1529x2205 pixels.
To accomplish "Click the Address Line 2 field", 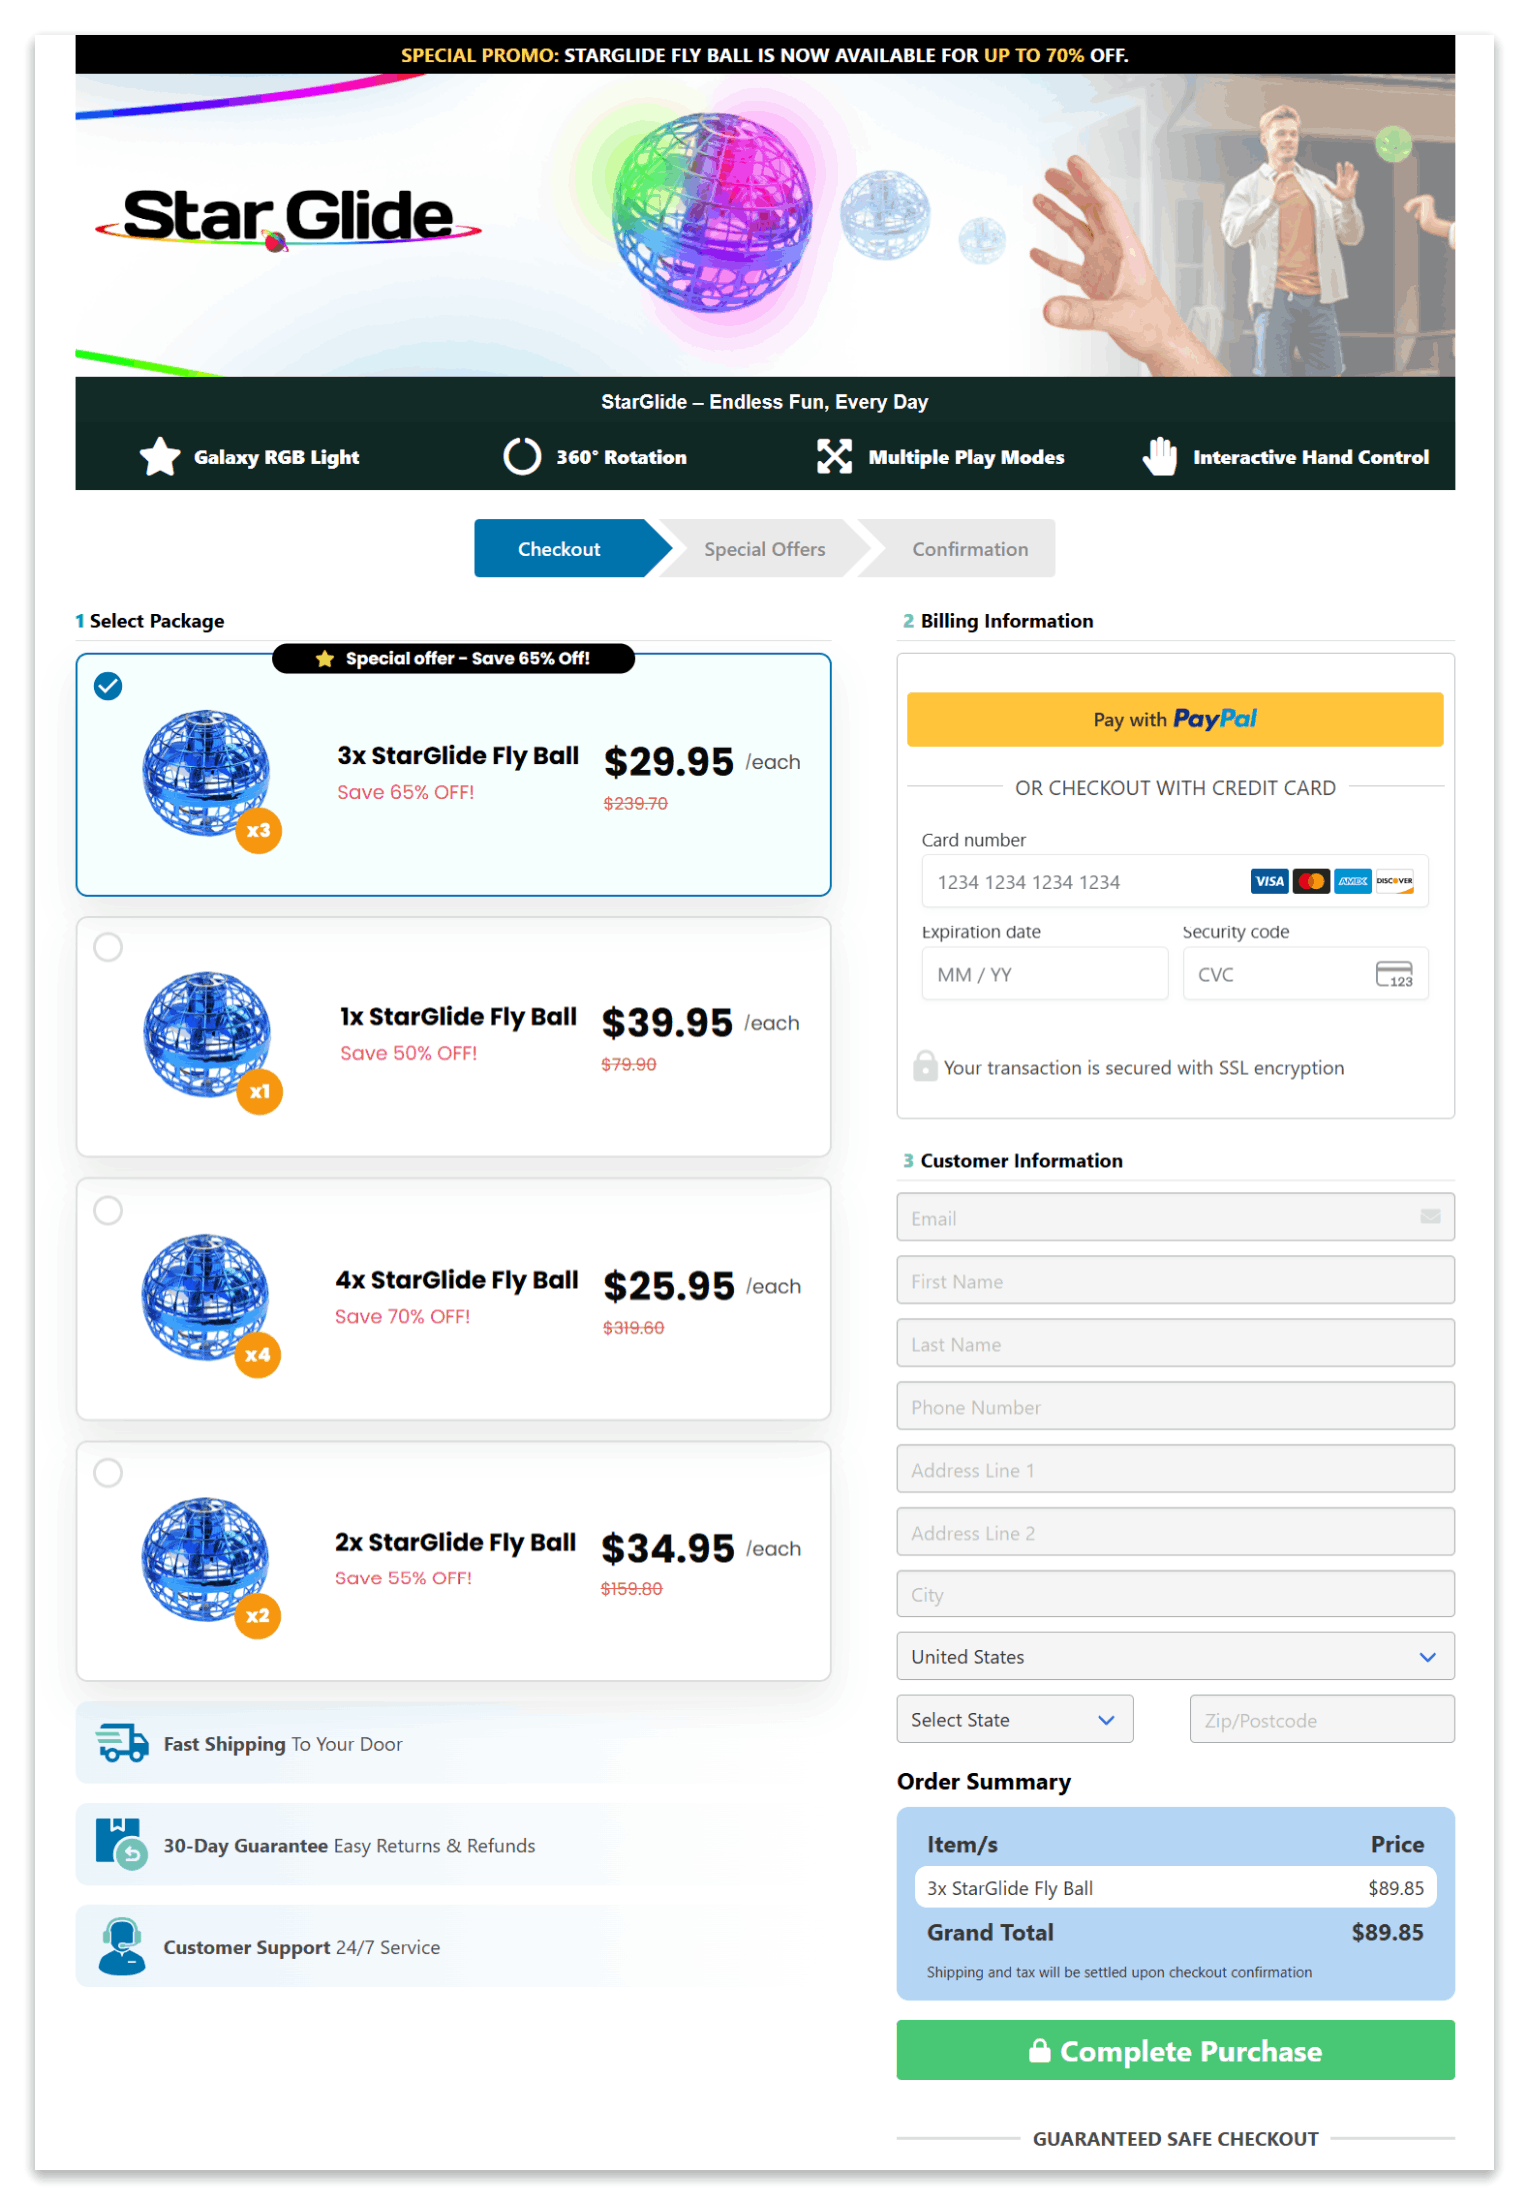I will pyautogui.click(x=1175, y=1532).
